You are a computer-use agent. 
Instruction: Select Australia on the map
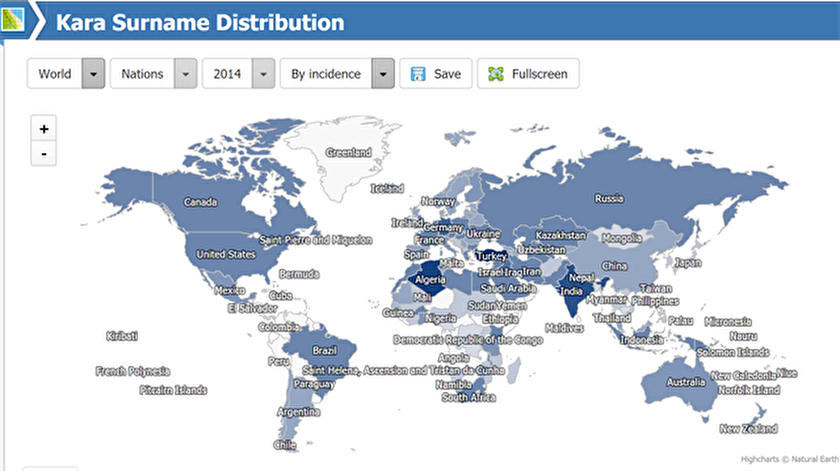686,382
